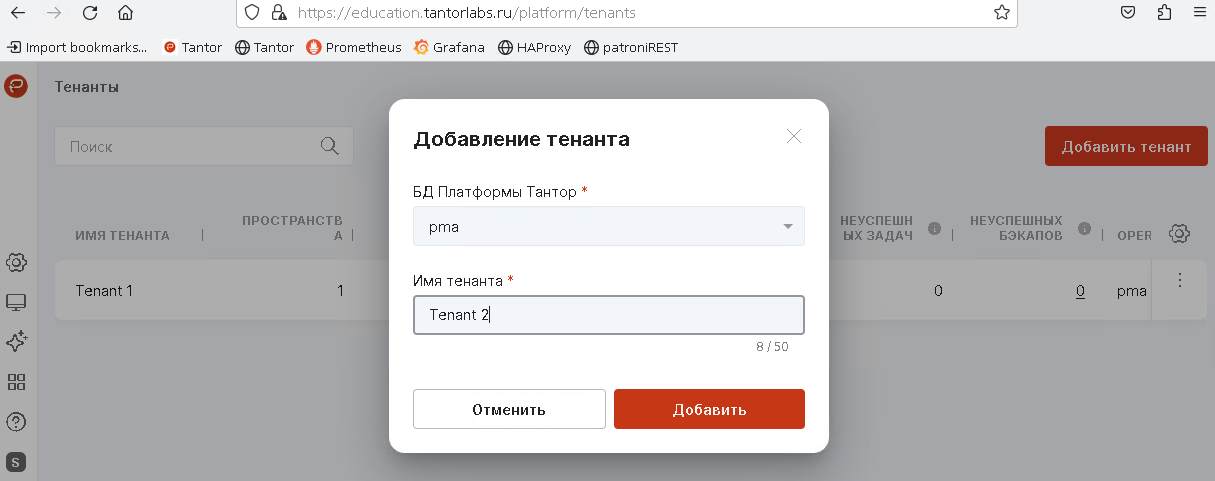Open the Grafana bookmark

(x=449, y=47)
